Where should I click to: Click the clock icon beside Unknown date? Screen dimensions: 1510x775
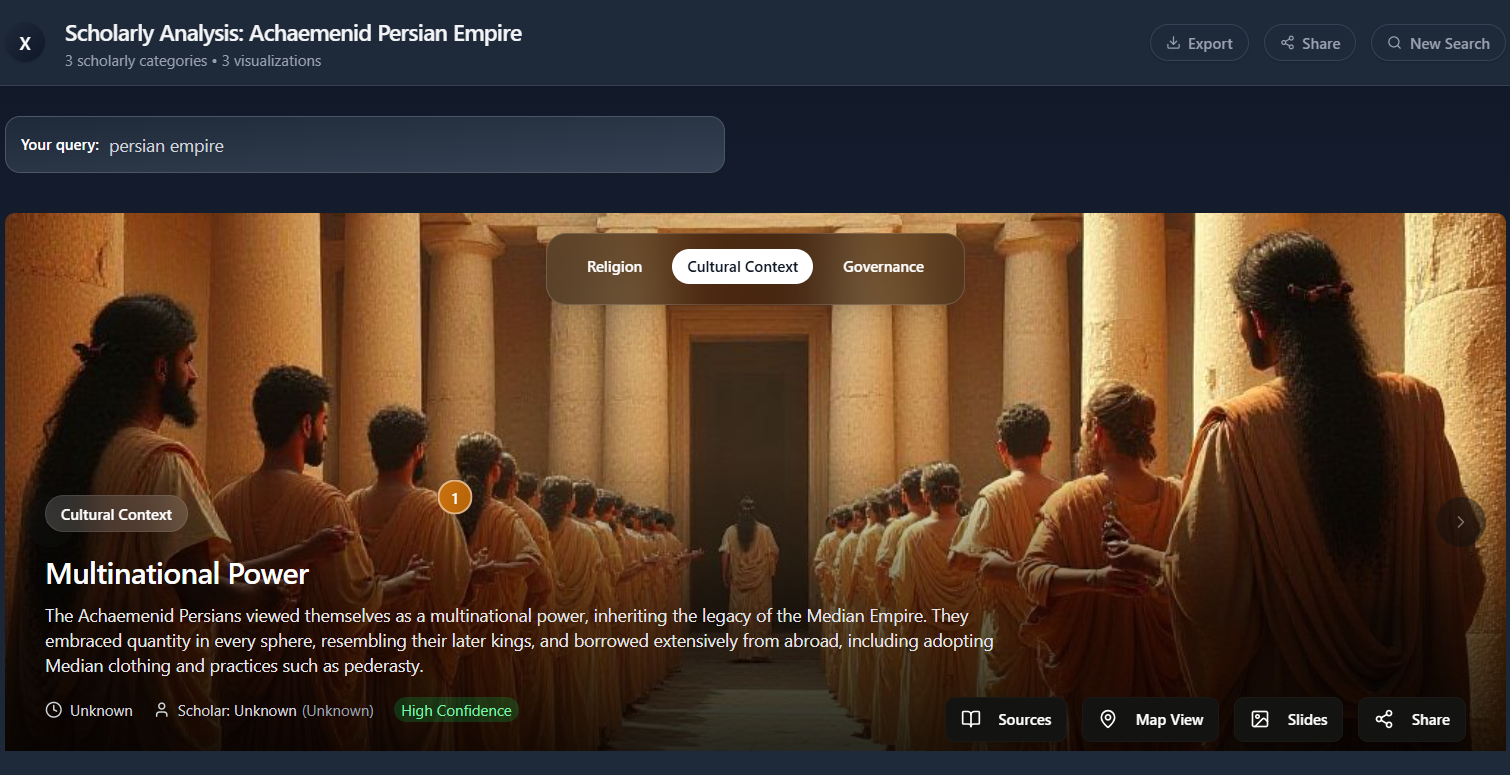click(54, 710)
